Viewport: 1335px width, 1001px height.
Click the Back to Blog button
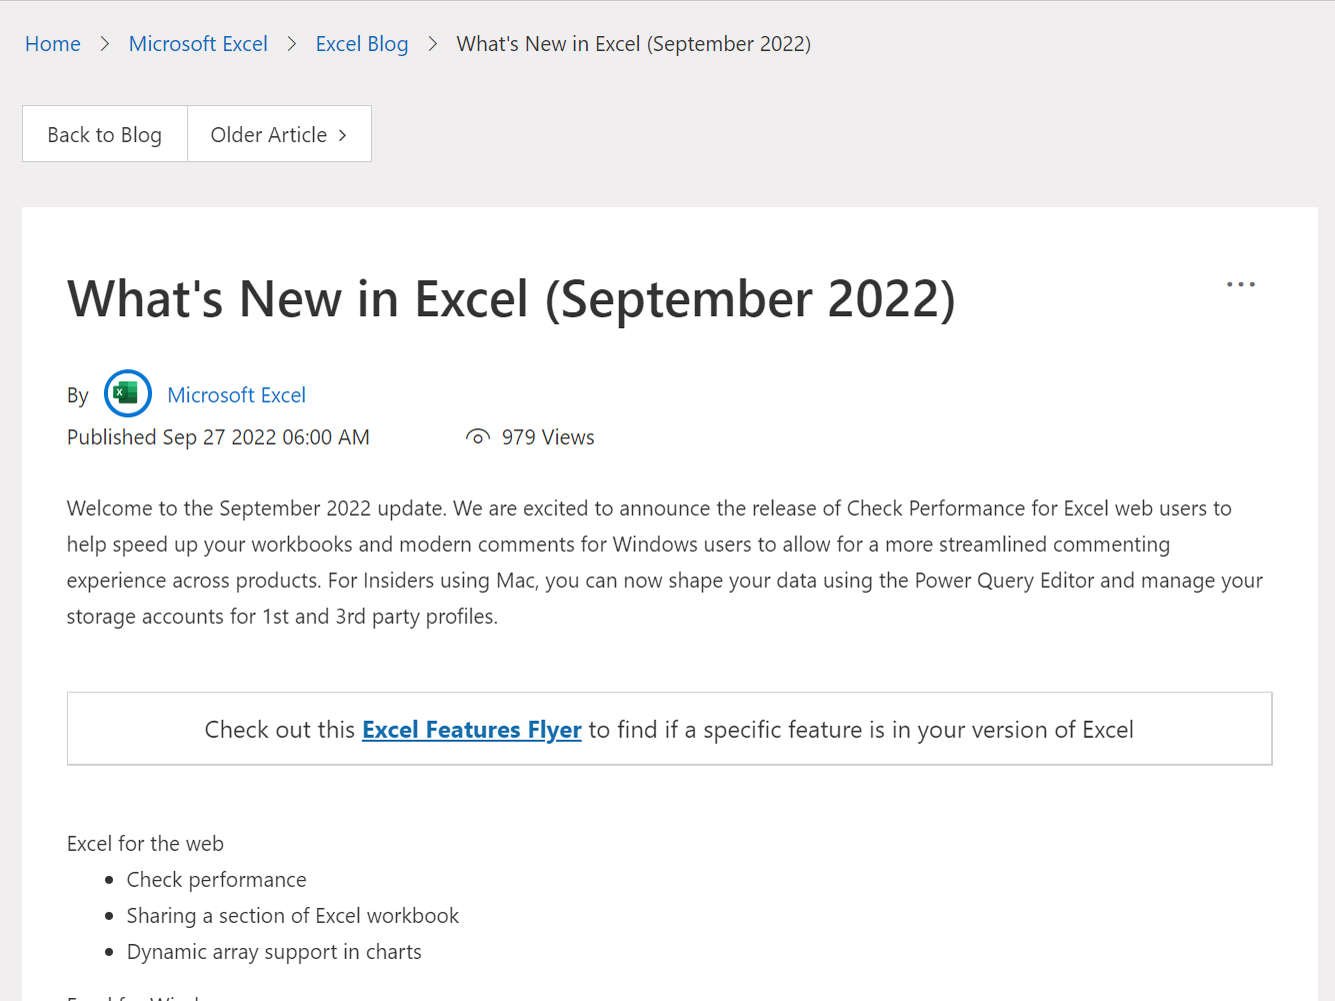click(104, 133)
